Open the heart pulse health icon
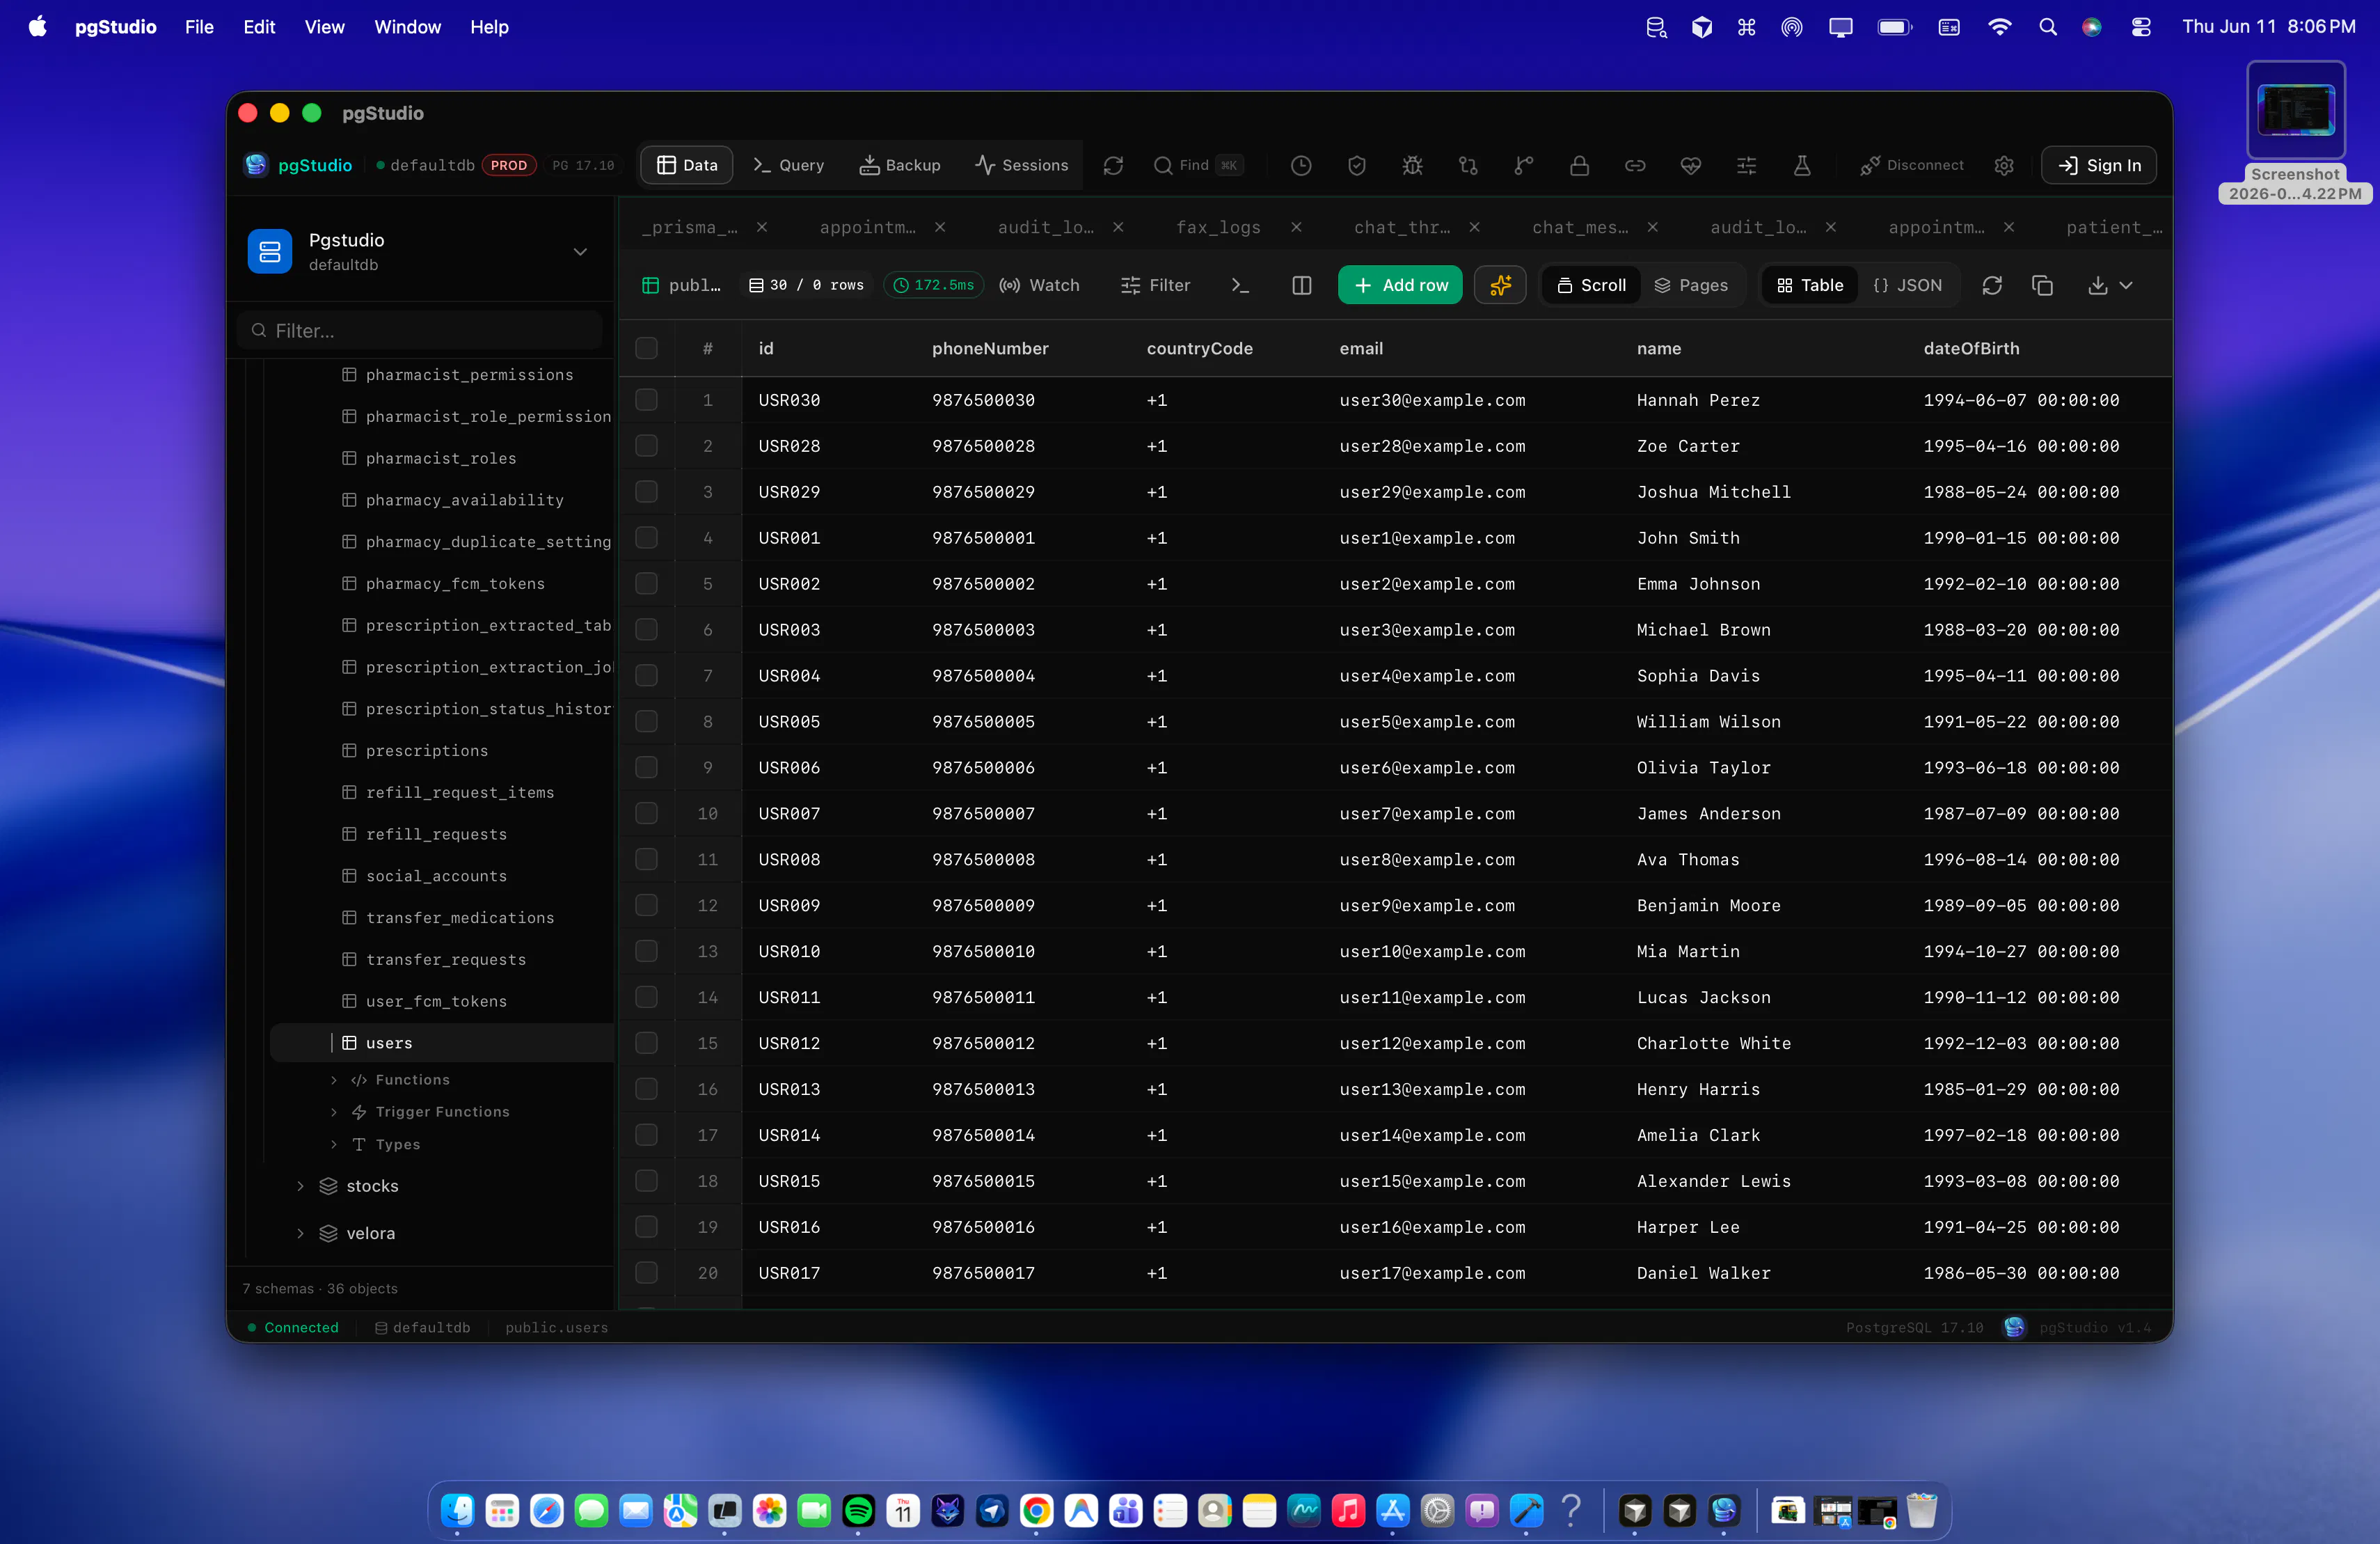This screenshot has width=2380, height=1544. point(1690,165)
